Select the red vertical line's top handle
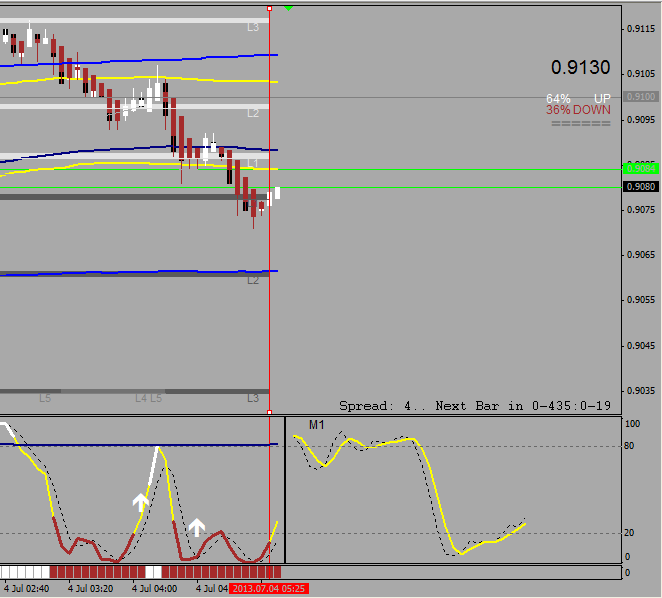662x598 pixels. point(270,8)
